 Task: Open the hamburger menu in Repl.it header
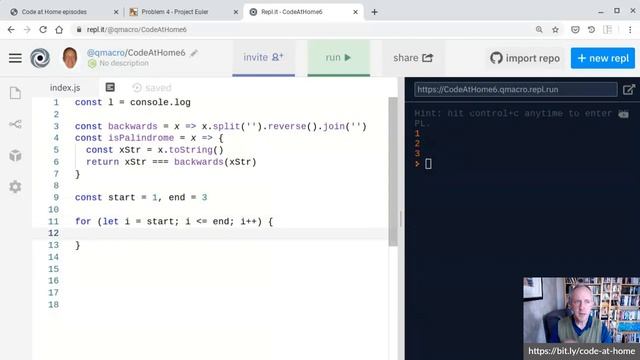click(x=15, y=58)
